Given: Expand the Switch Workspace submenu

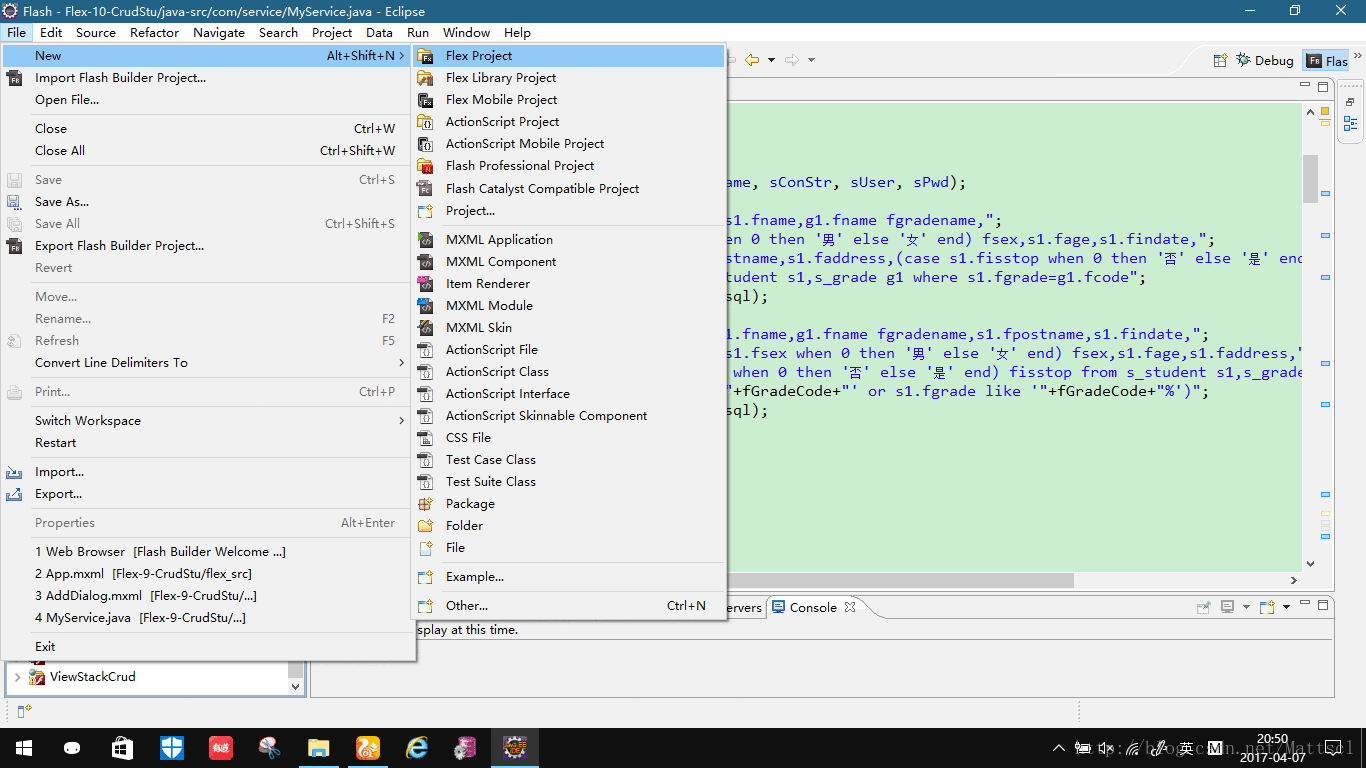Looking at the screenshot, I should coord(402,421).
